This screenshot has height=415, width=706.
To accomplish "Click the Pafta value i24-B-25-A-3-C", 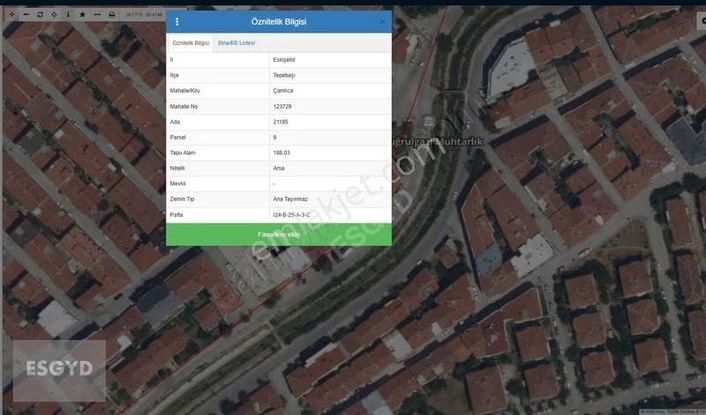I will [291, 215].
